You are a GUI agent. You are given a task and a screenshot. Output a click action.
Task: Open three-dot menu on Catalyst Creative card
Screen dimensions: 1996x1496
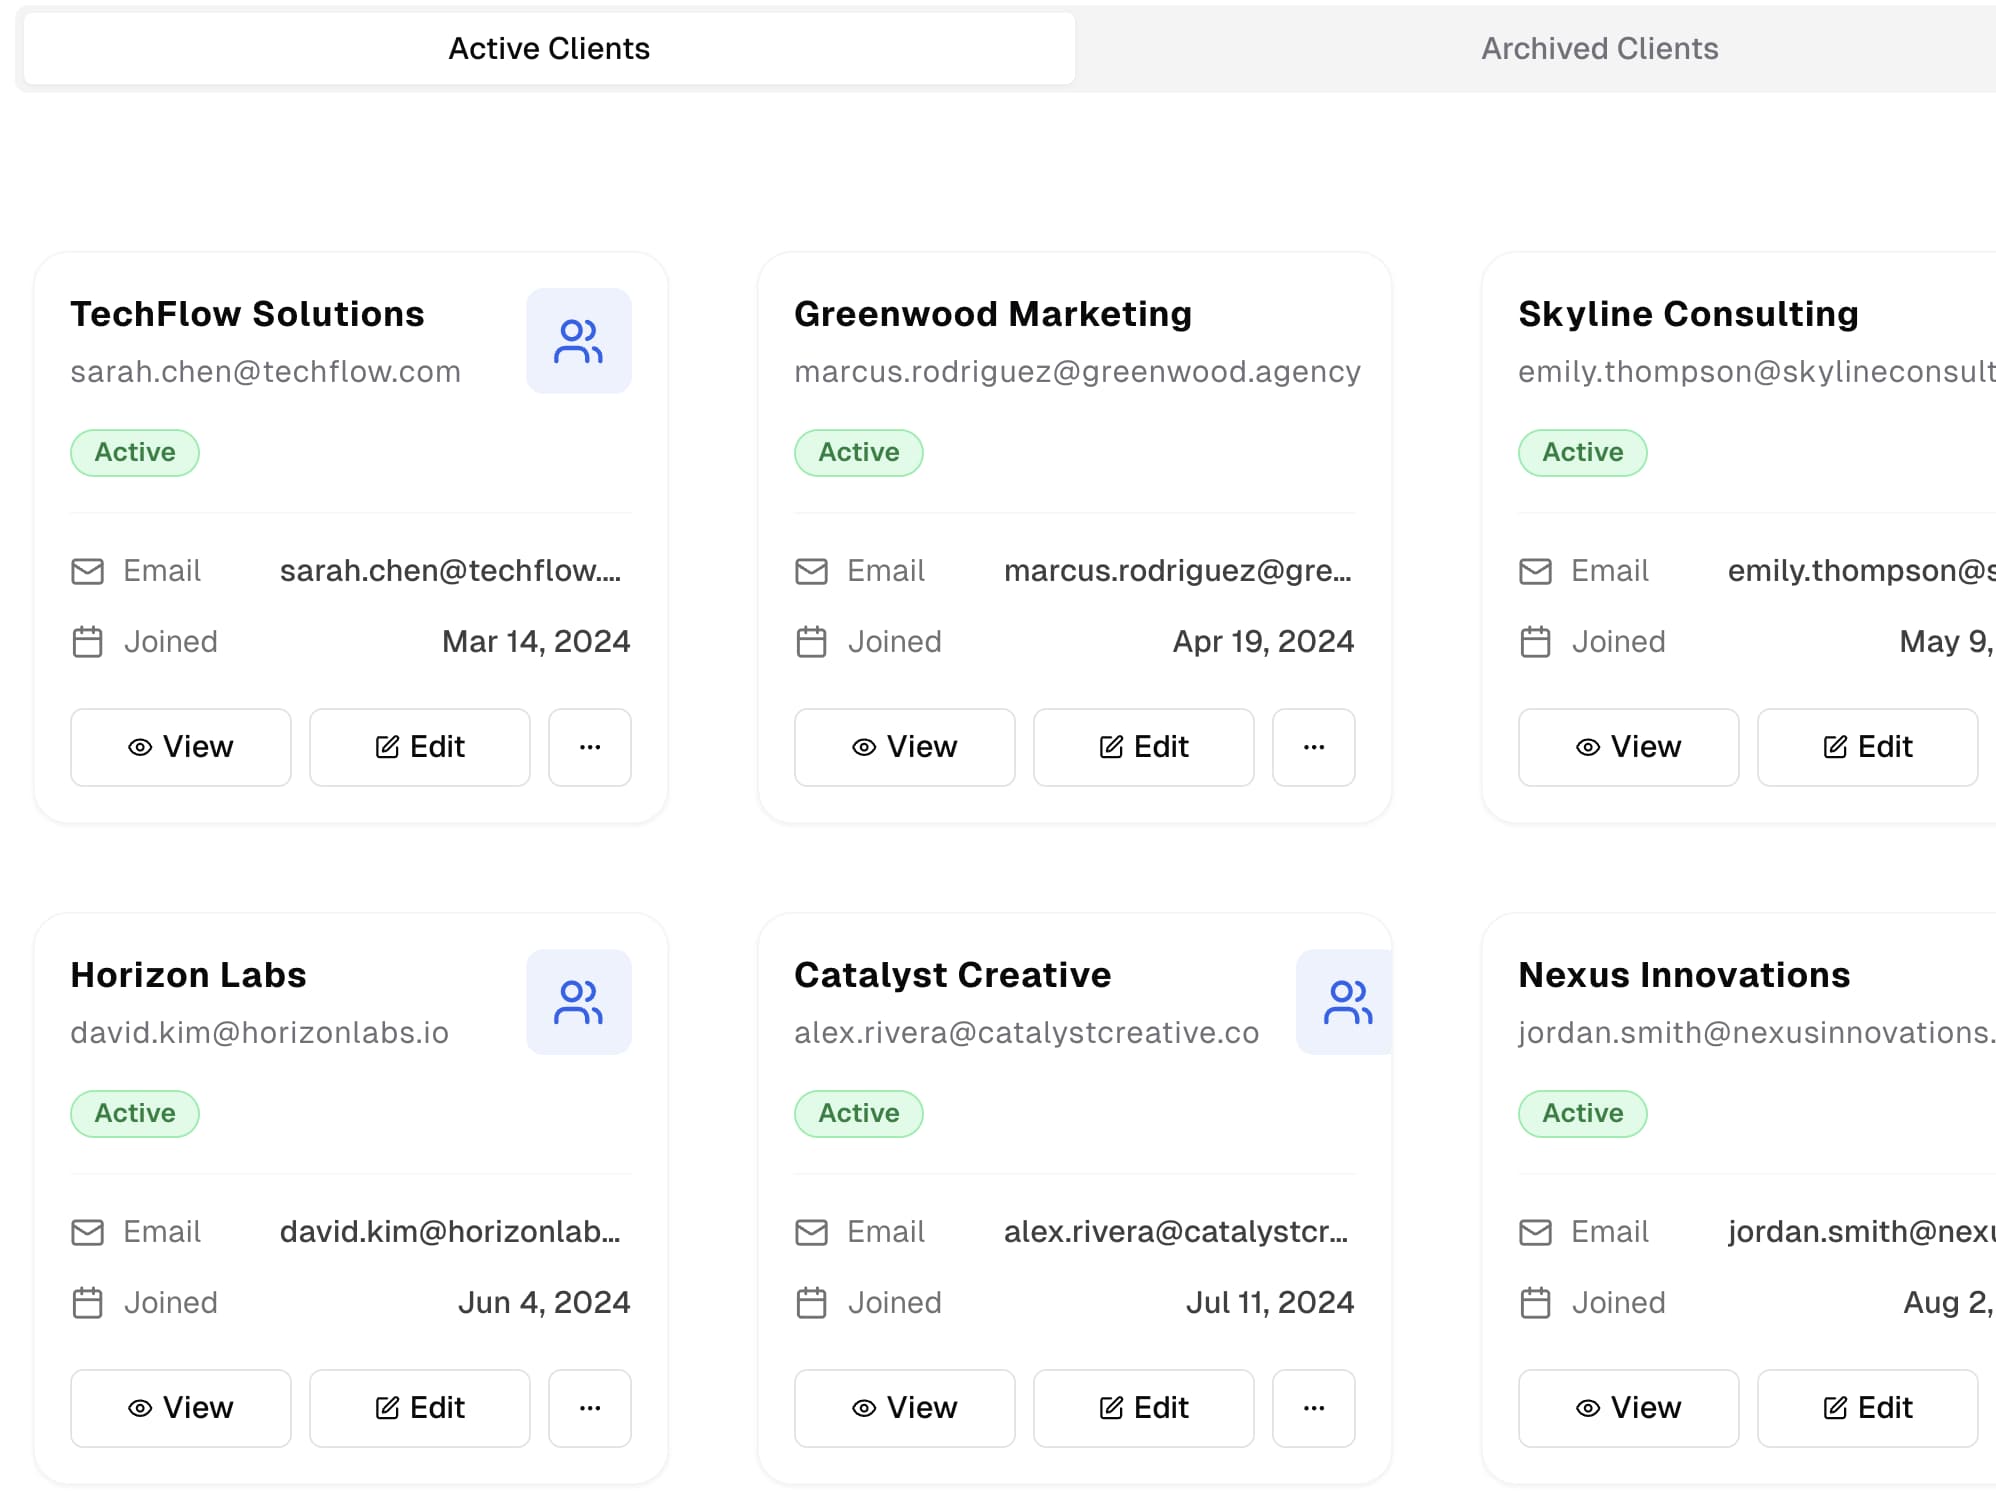1313,1408
